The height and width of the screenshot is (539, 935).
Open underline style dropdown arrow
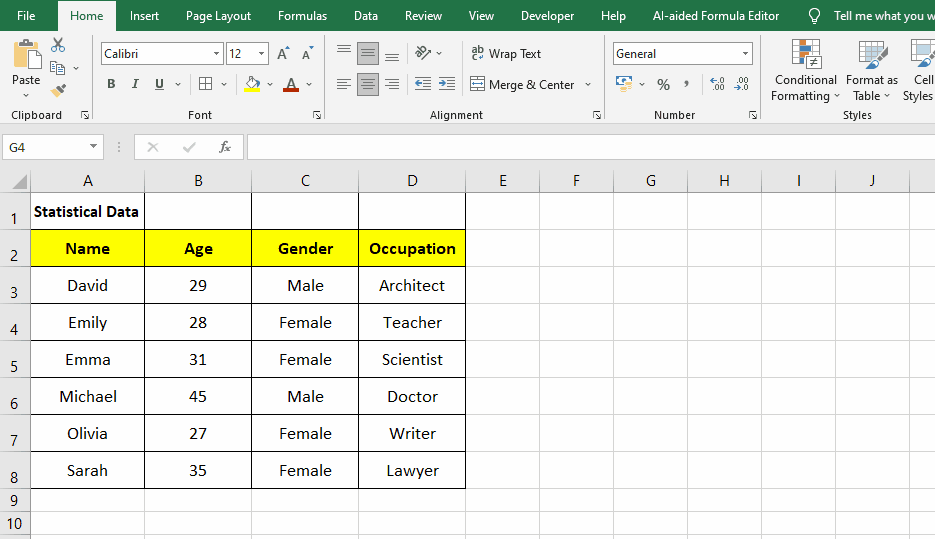(178, 84)
